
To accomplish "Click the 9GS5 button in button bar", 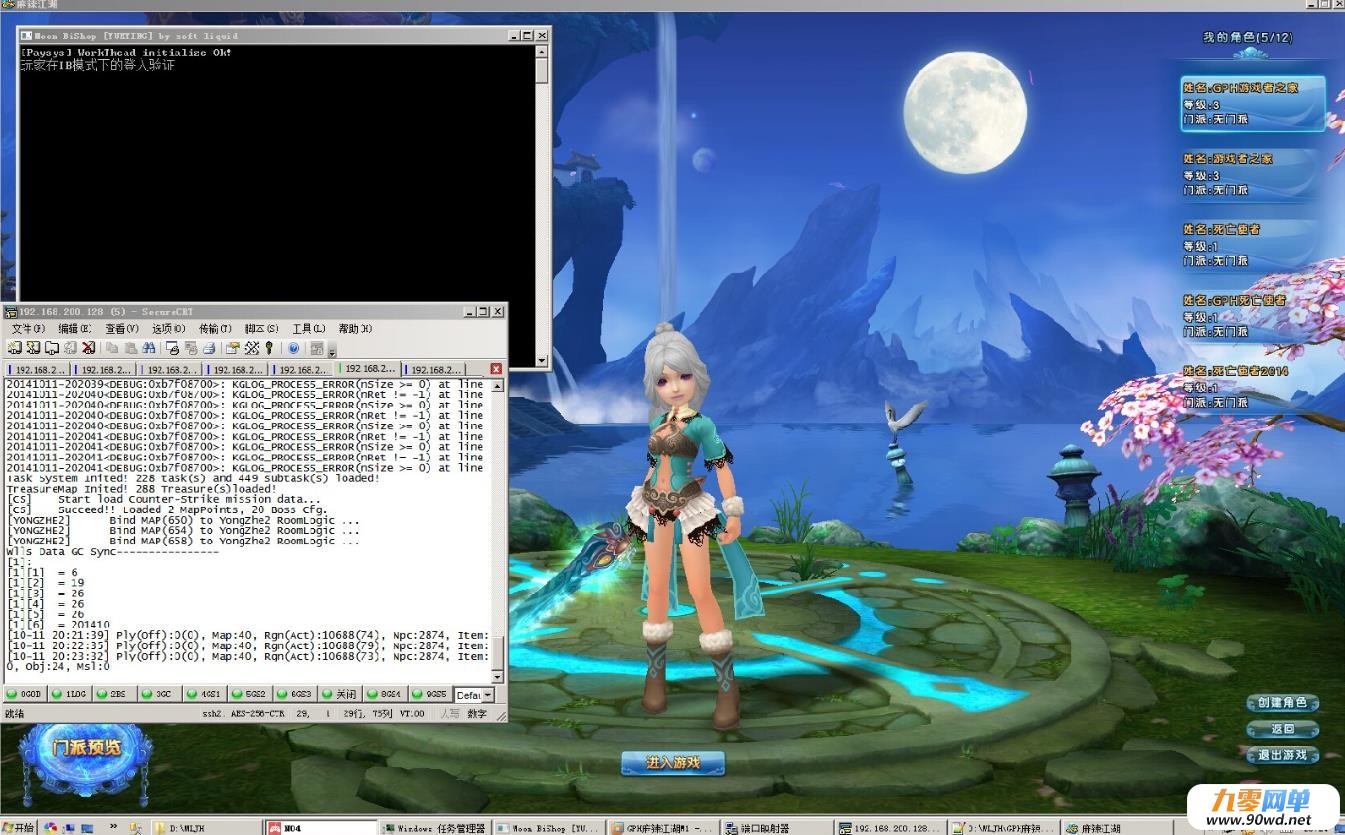I will (x=430, y=694).
